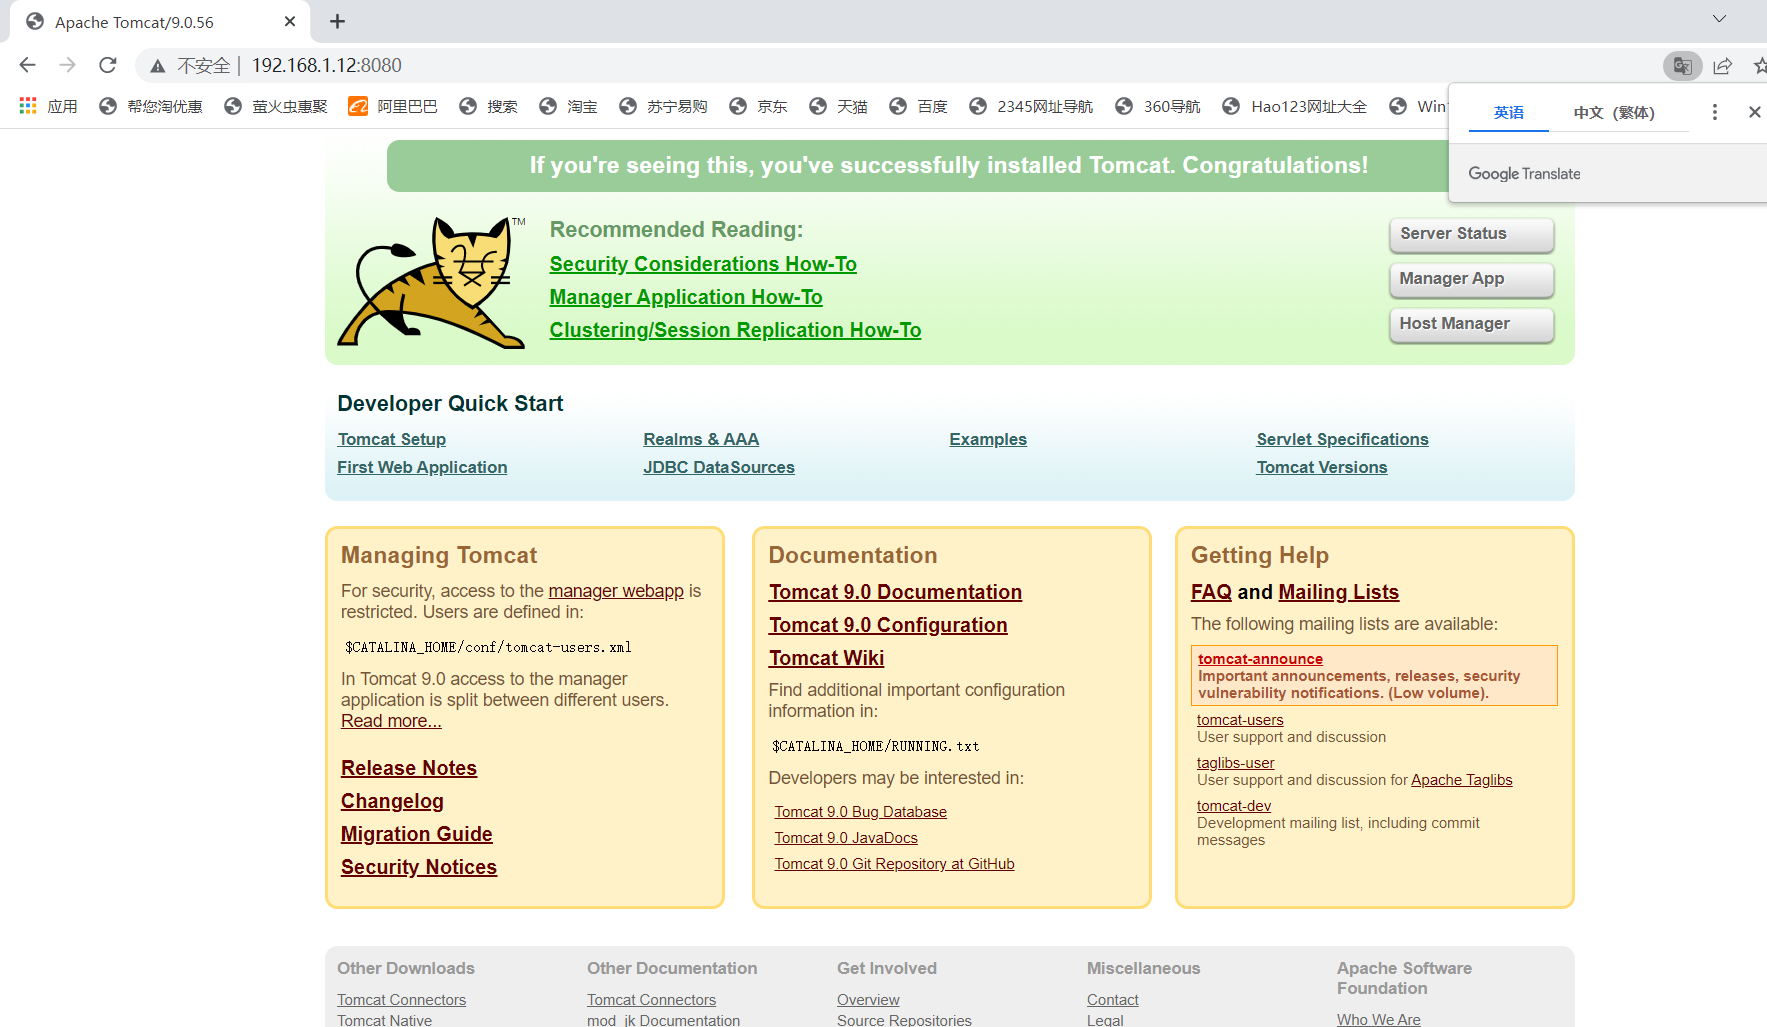Open the Realms & AAA link

click(701, 439)
